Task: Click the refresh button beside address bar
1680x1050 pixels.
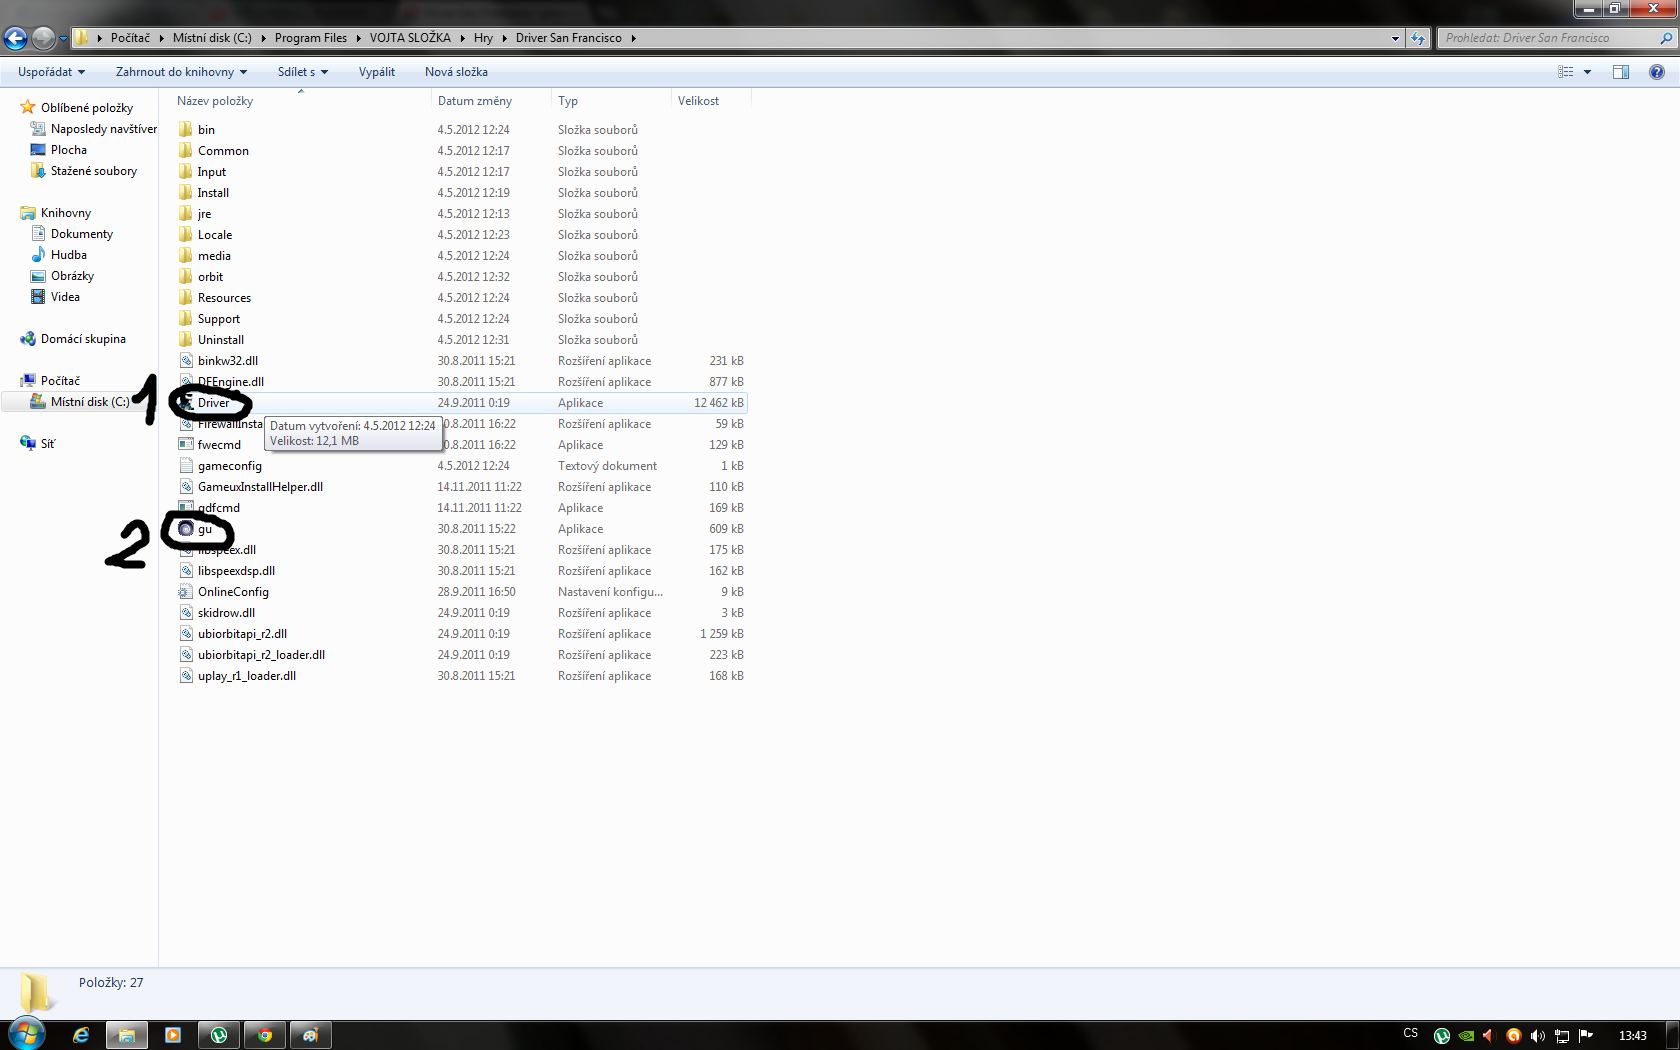Action: [x=1418, y=38]
